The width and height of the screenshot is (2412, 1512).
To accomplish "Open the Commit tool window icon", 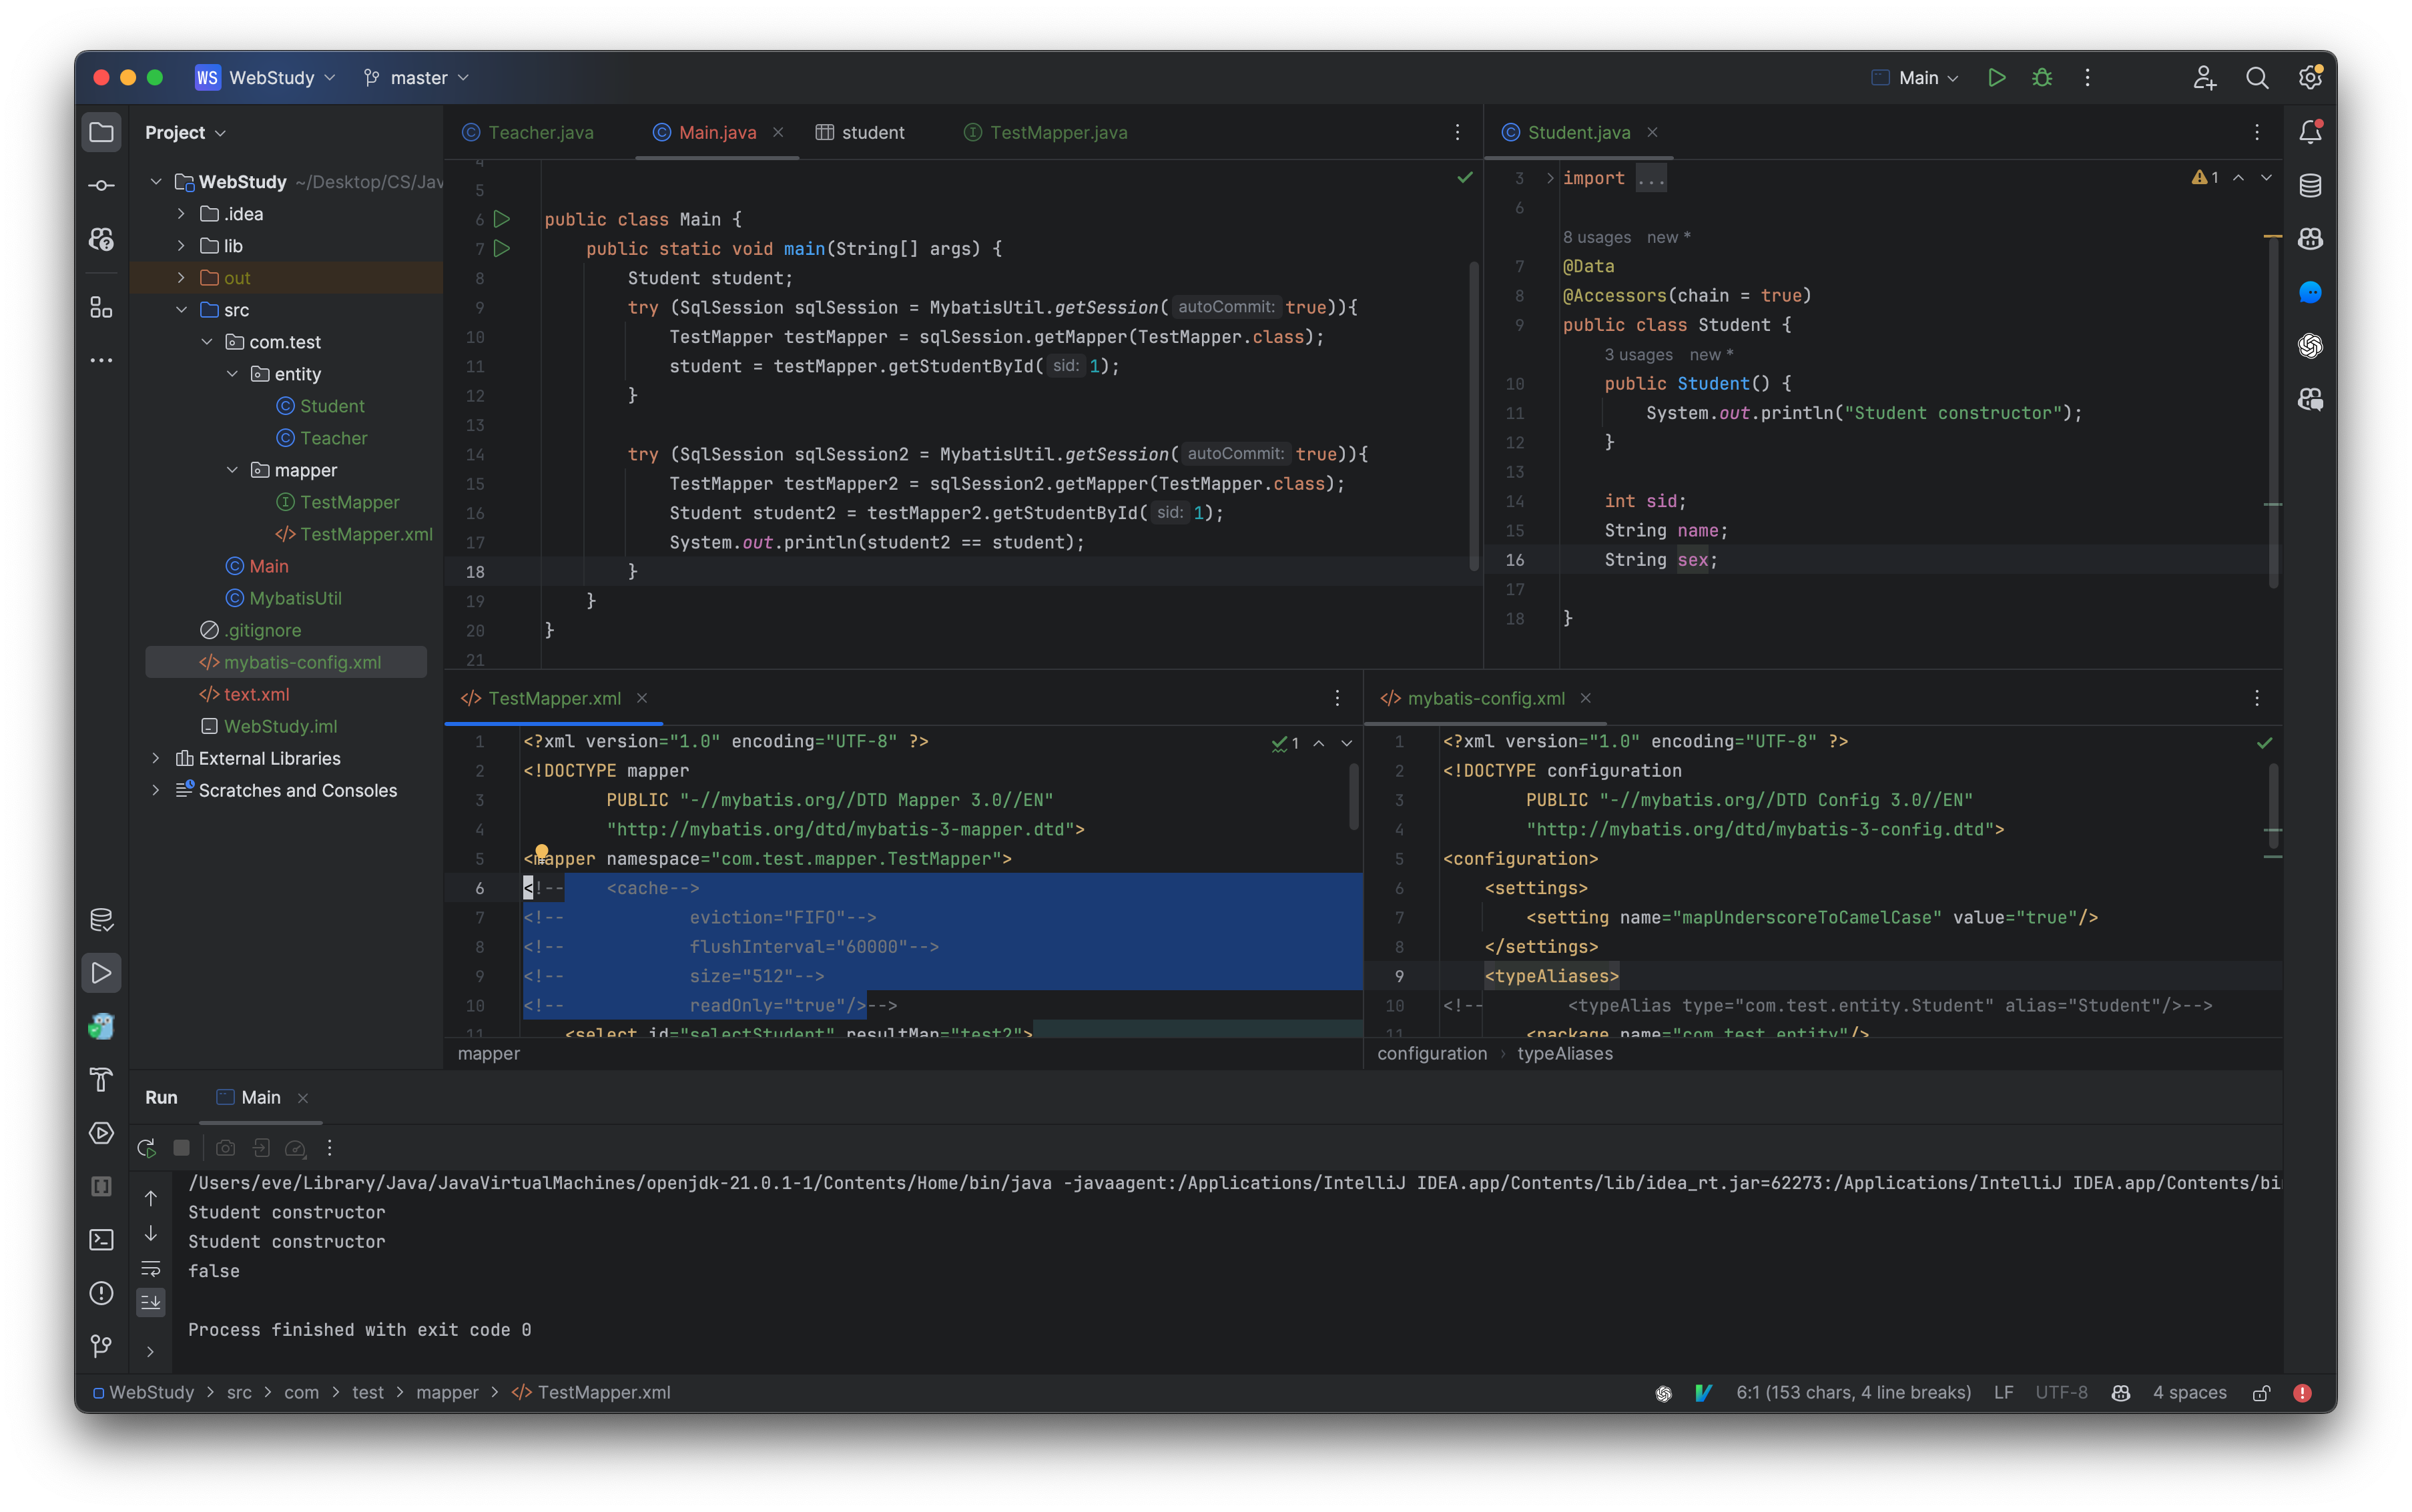I will point(101,186).
